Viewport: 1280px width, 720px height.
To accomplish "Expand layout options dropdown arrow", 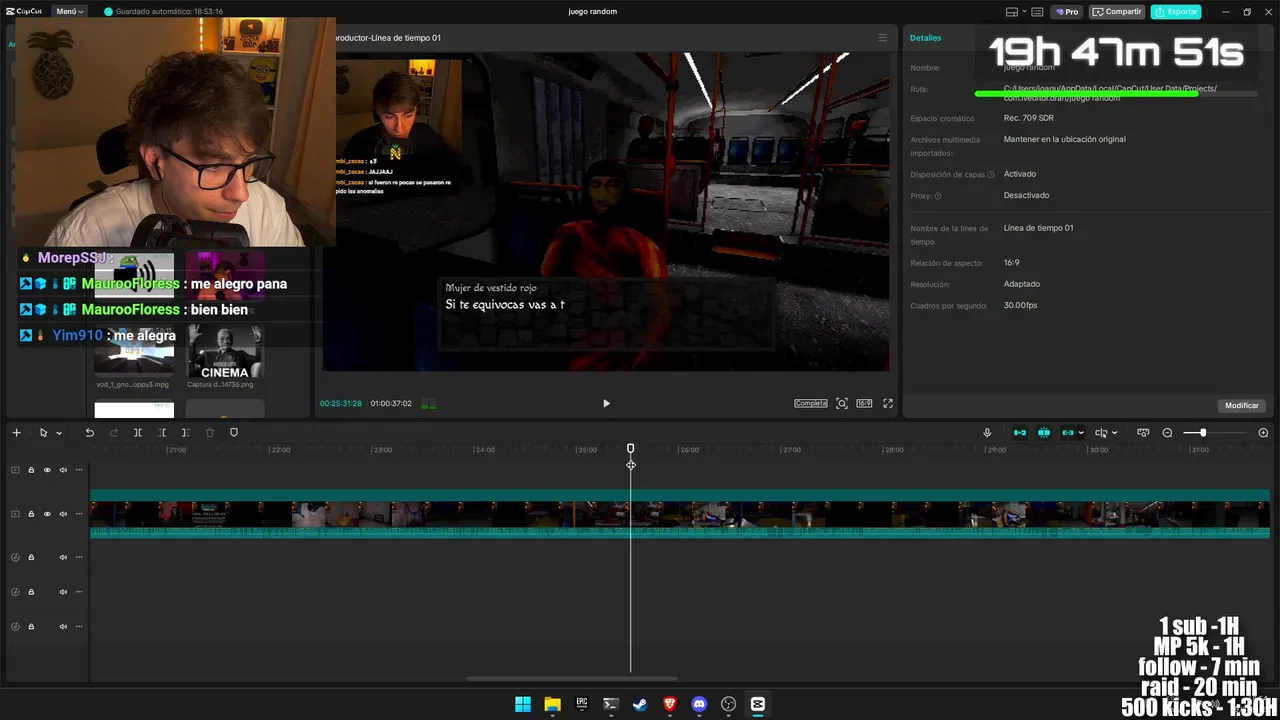I will (x=1024, y=12).
